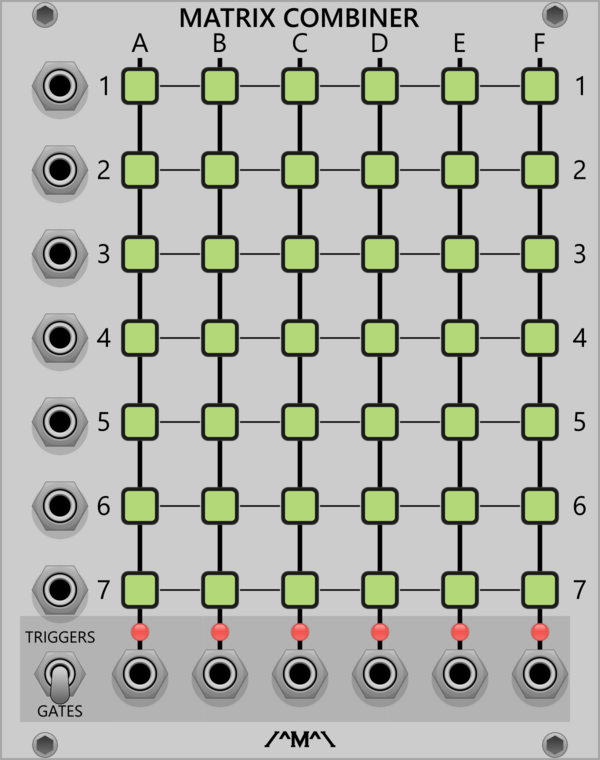The height and width of the screenshot is (760, 600).
Task: Toggle matrix button E4
Action: [460, 338]
